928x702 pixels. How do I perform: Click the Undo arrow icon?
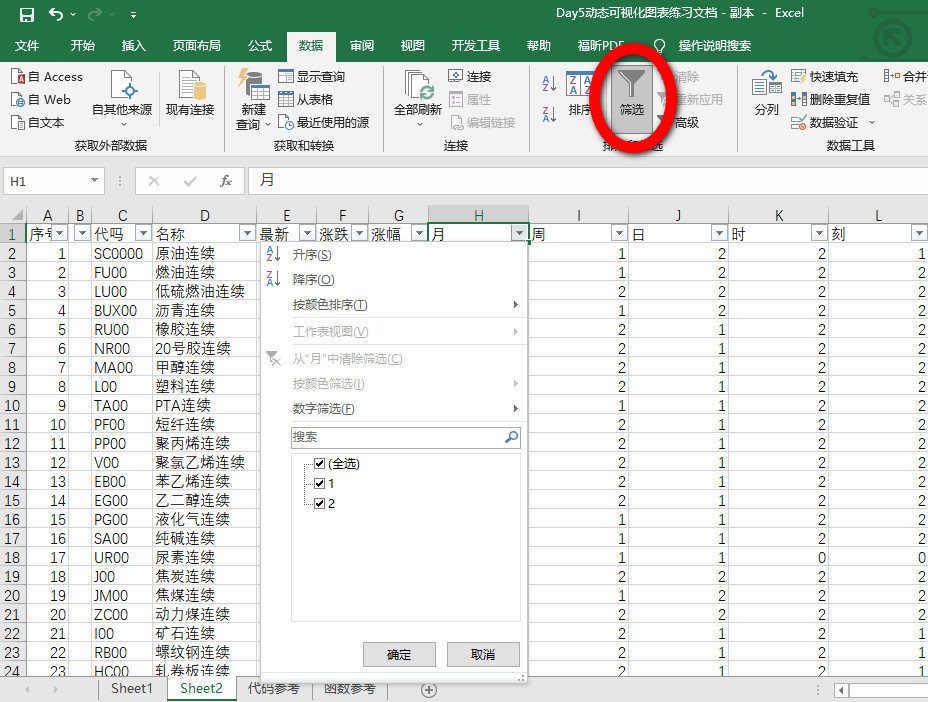(56, 14)
